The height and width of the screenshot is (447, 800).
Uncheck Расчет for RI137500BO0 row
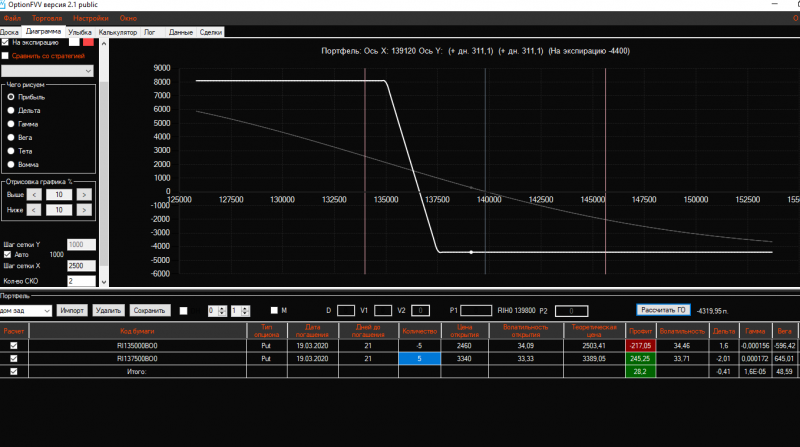14,359
